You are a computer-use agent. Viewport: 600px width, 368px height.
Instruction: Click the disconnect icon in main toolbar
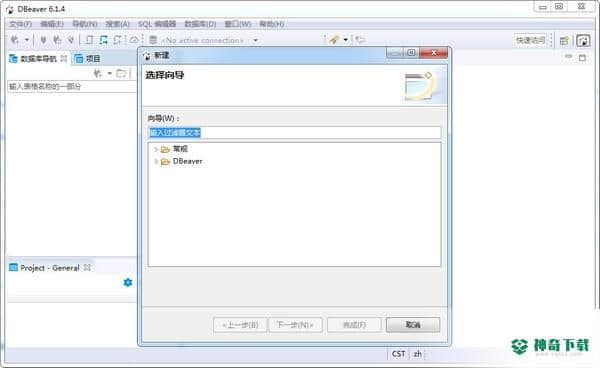[x=70, y=40]
